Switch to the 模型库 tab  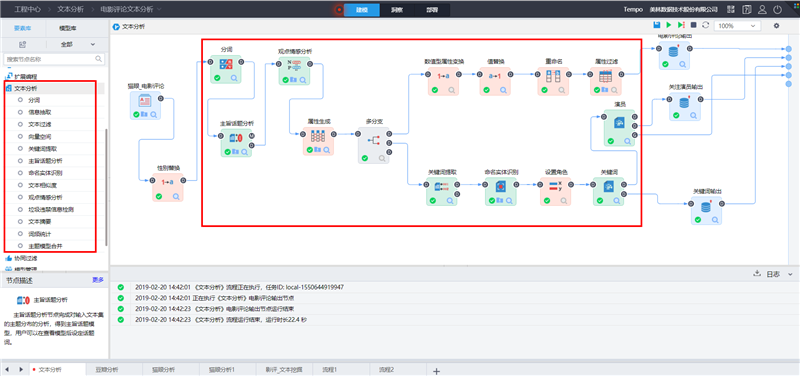click(x=68, y=28)
